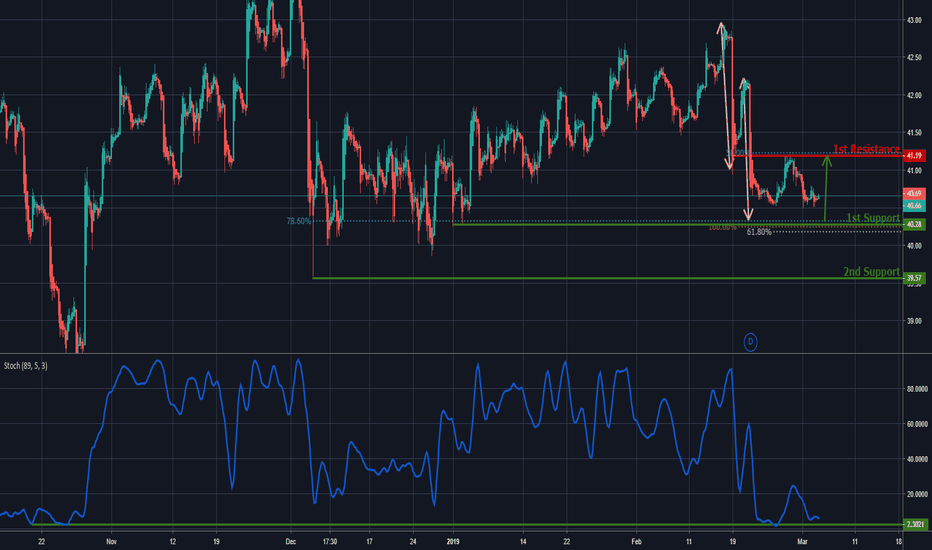Click the green 39.57 second support price tag
The image size is (932, 550).
click(x=914, y=278)
